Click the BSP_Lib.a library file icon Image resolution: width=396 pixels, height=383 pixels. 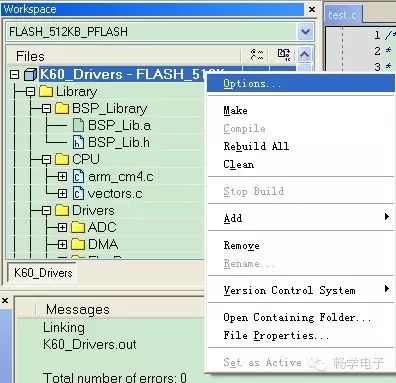coord(78,125)
